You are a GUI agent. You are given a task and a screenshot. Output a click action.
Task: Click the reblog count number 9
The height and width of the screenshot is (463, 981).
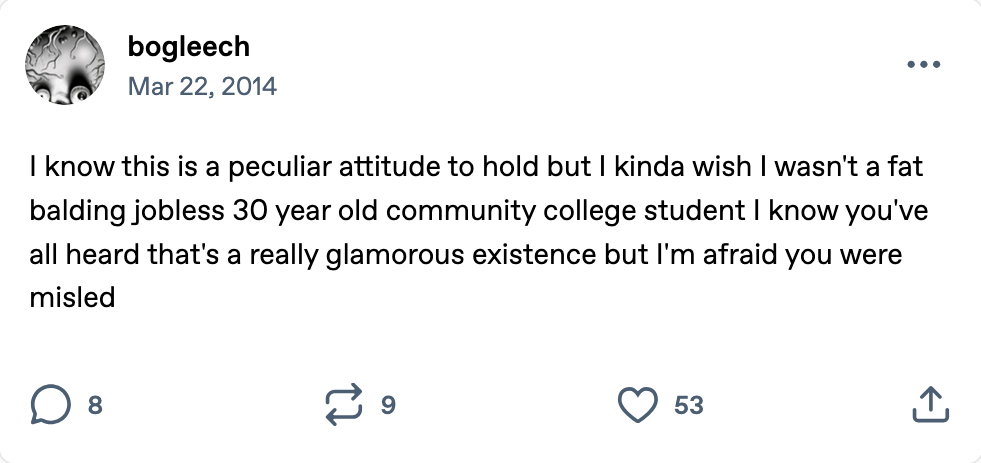pyautogui.click(x=389, y=405)
